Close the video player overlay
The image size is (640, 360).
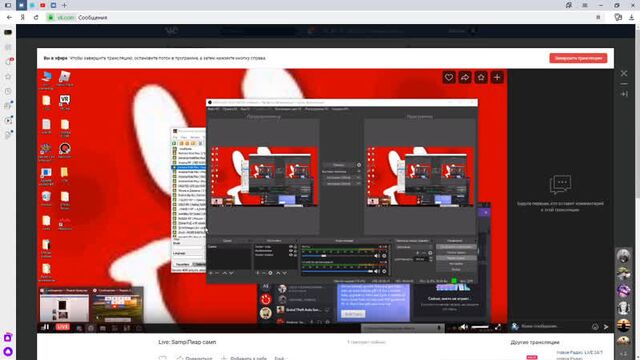[x=624, y=73]
